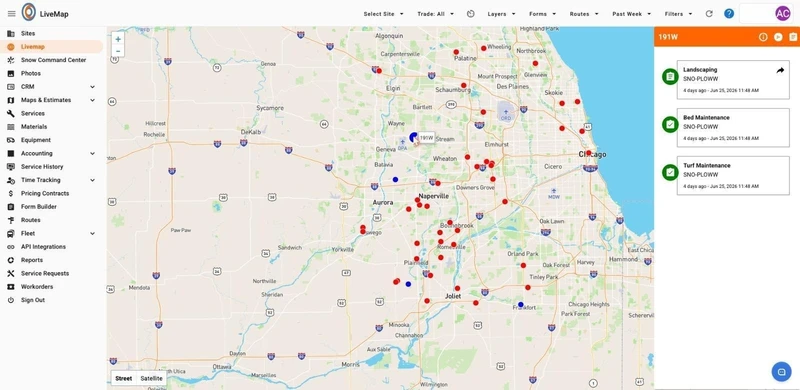Click the 191W map marker label
This screenshot has height=390, width=800.
427,138
